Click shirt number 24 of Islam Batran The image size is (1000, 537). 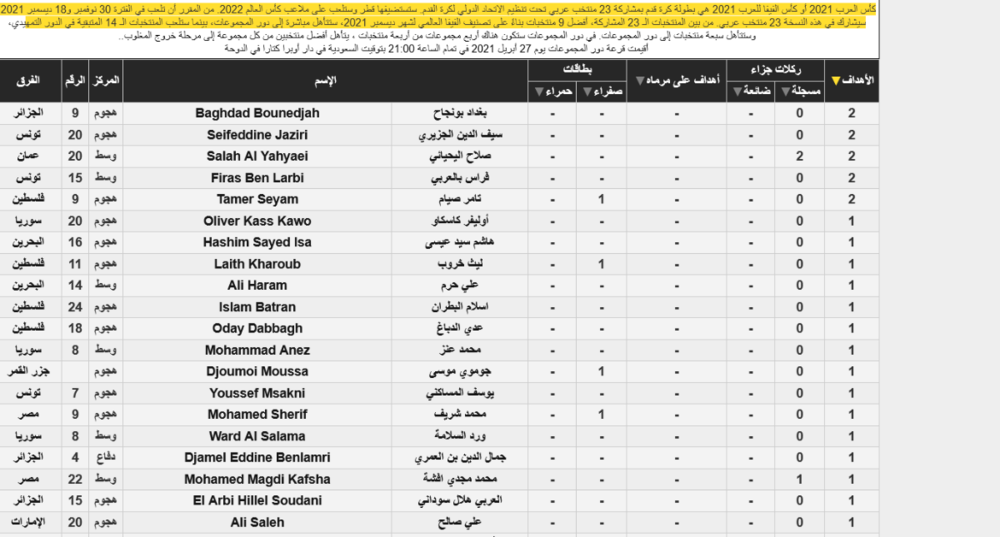75,307
